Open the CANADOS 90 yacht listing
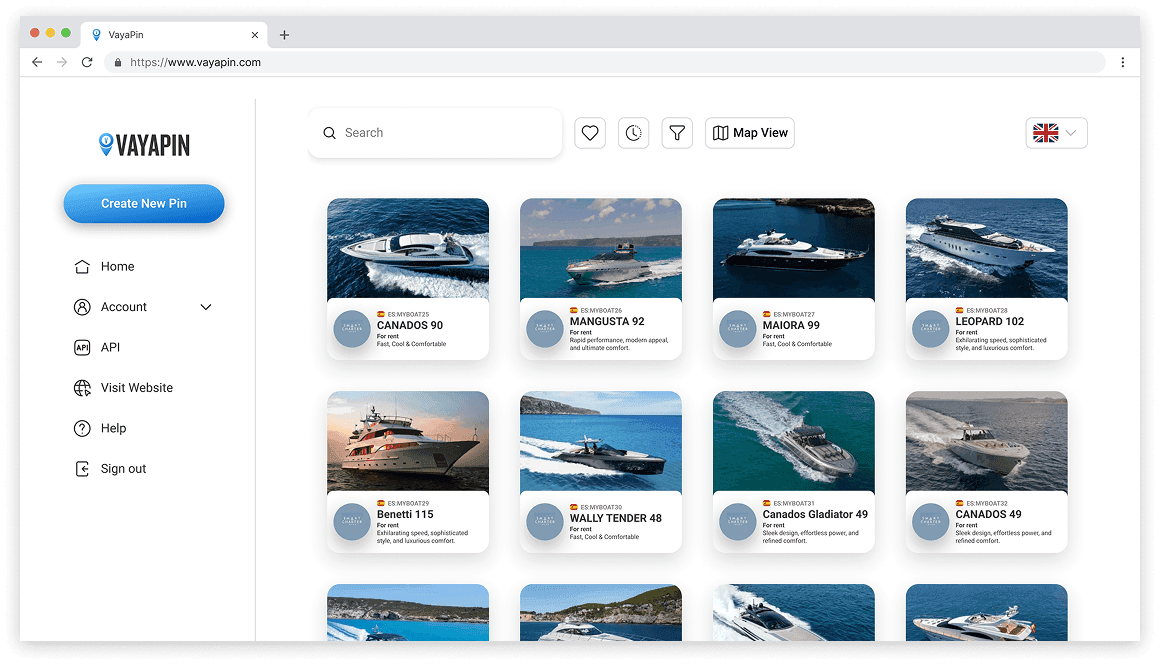 (x=408, y=278)
